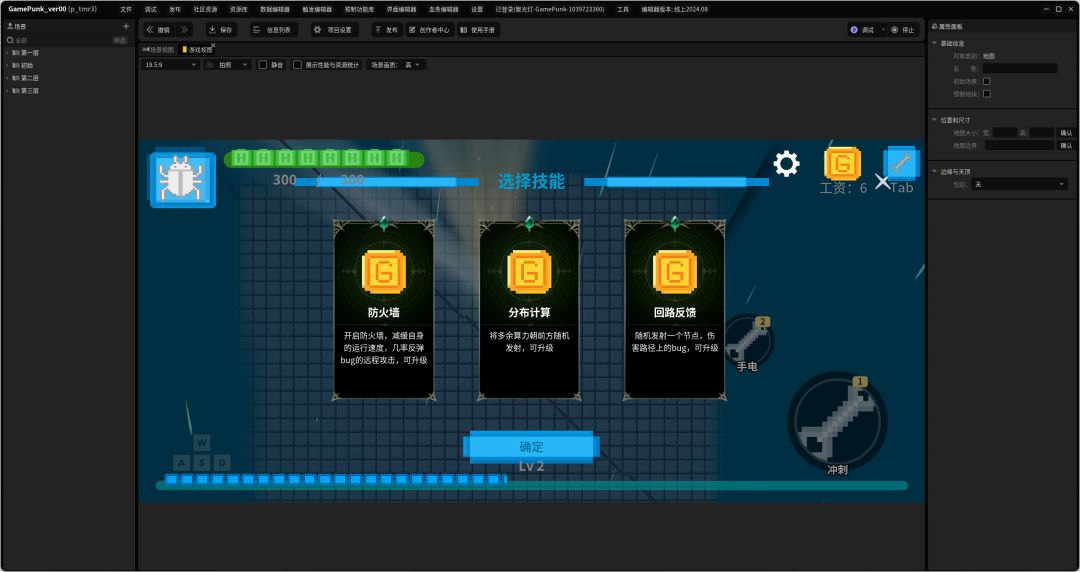Open the 界面编辑器 menu
The height and width of the screenshot is (572, 1080).
coord(401,10)
